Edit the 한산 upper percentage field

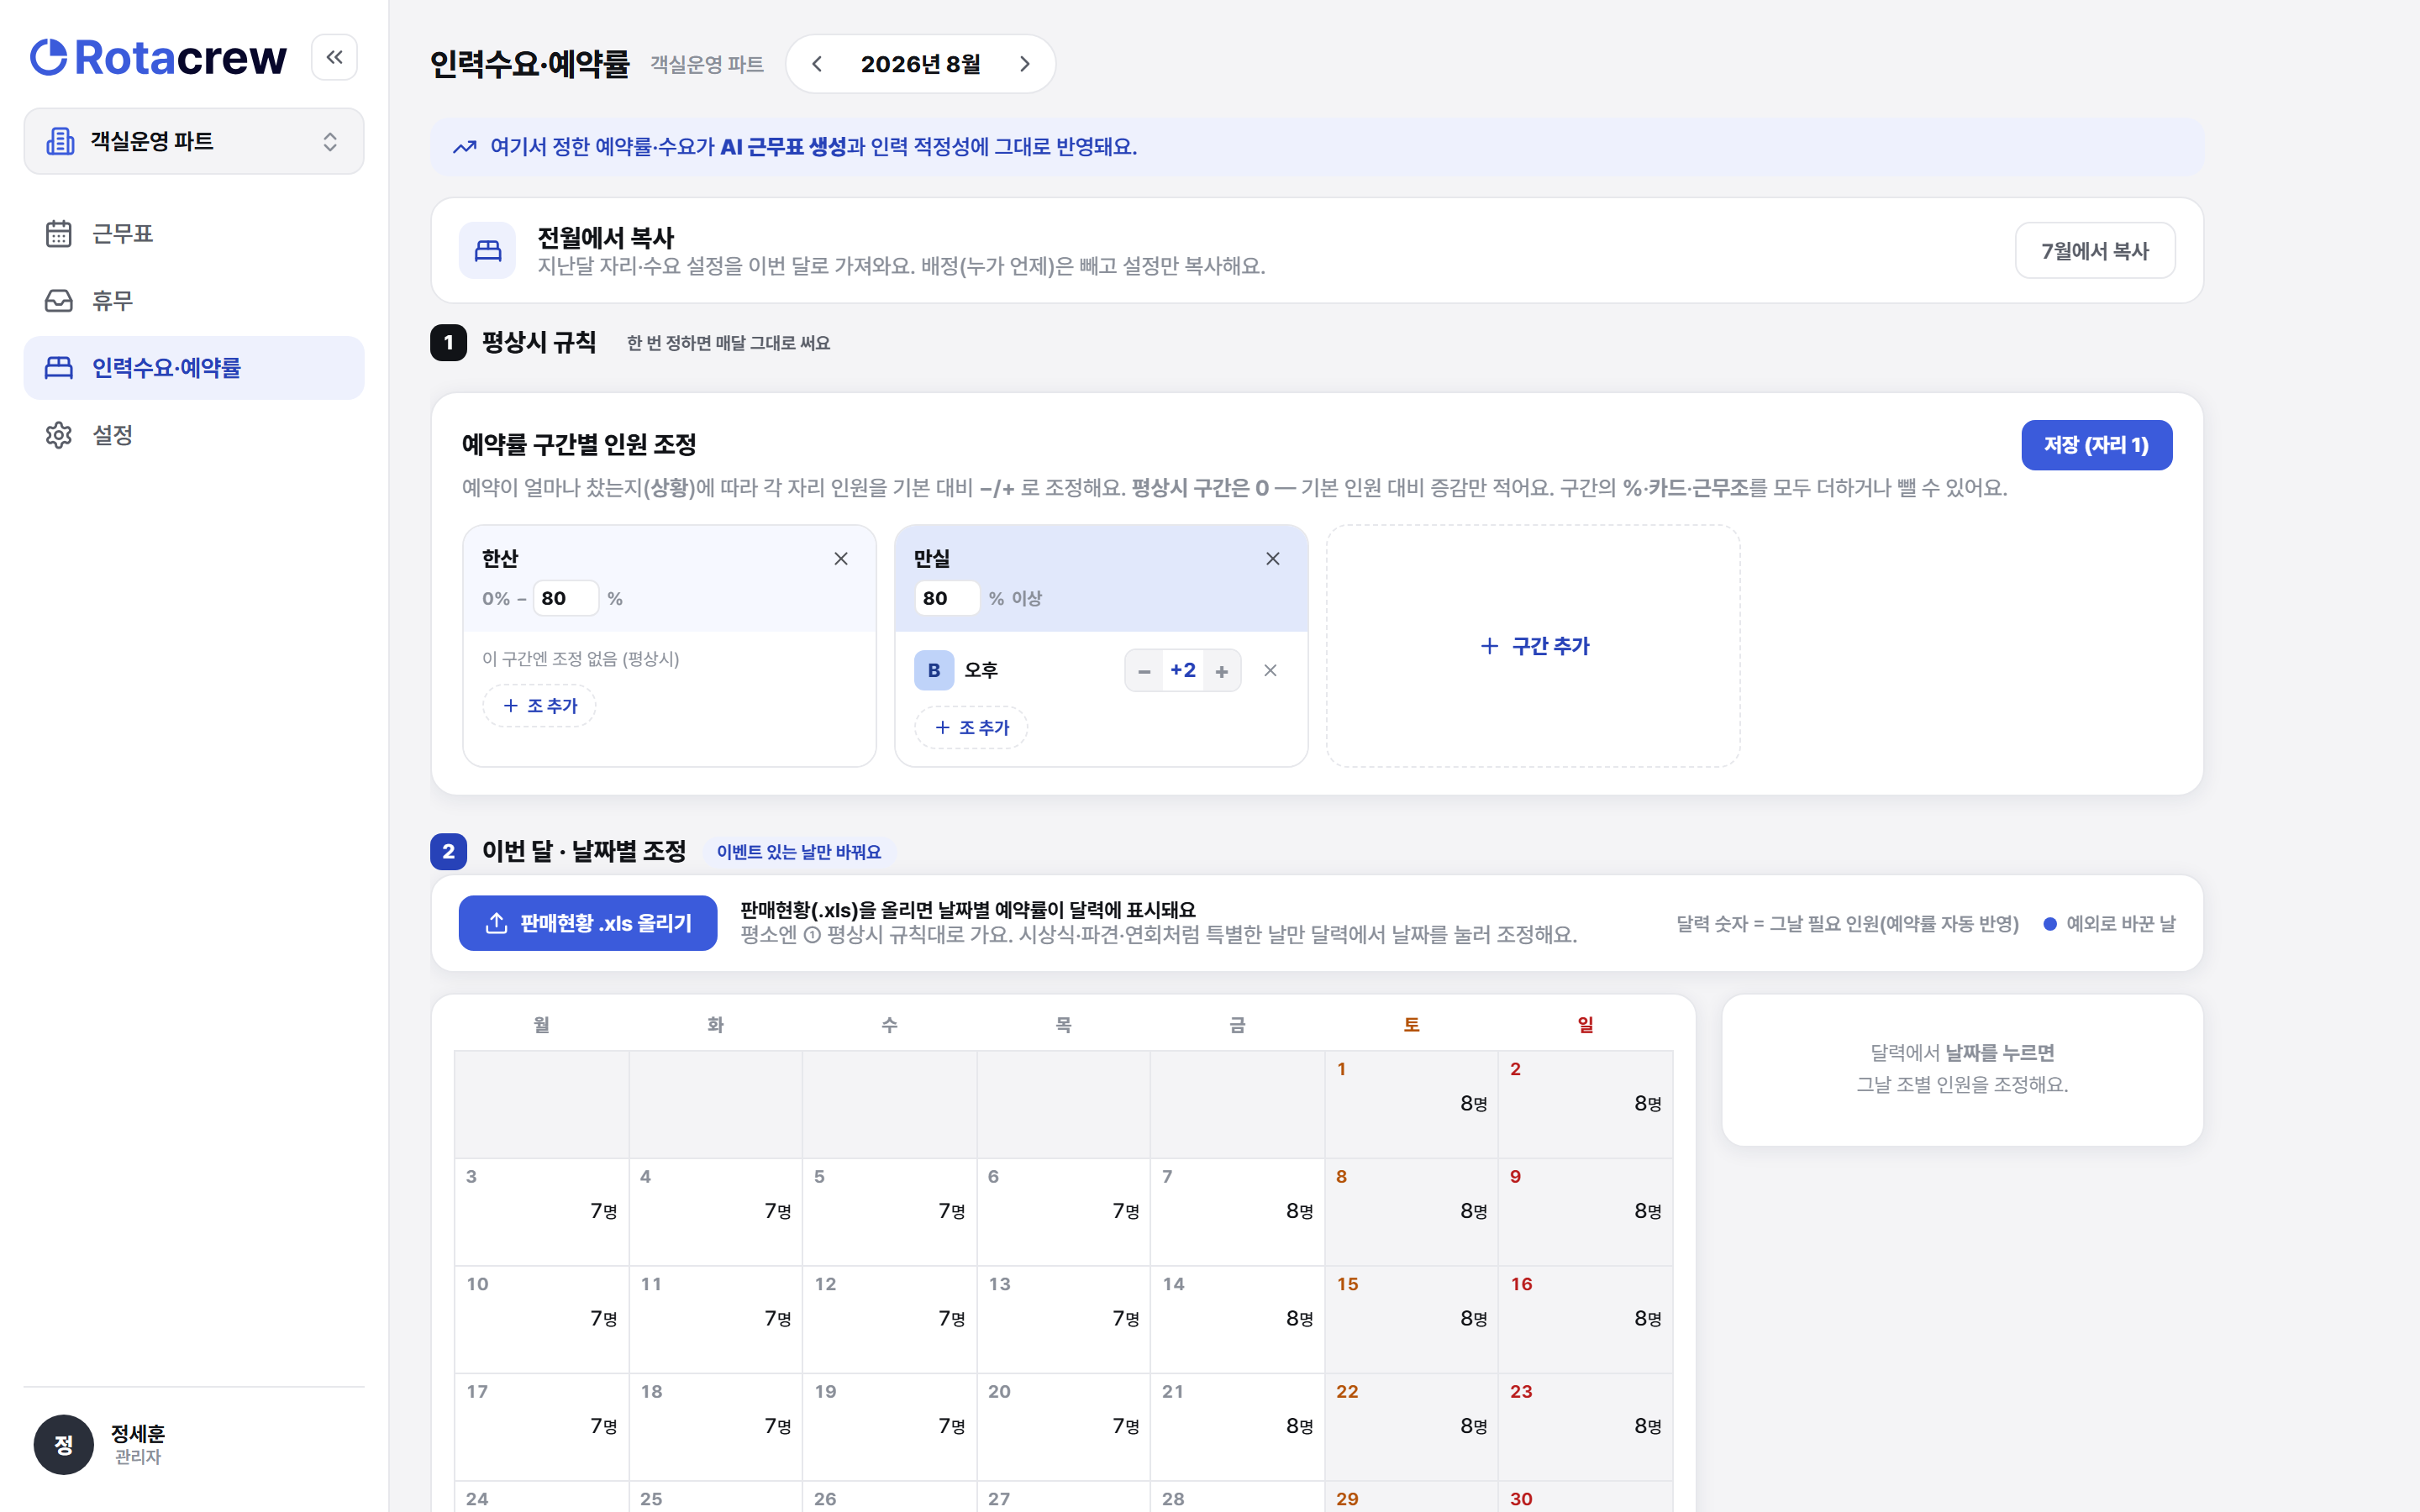pyautogui.click(x=566, y=598)
